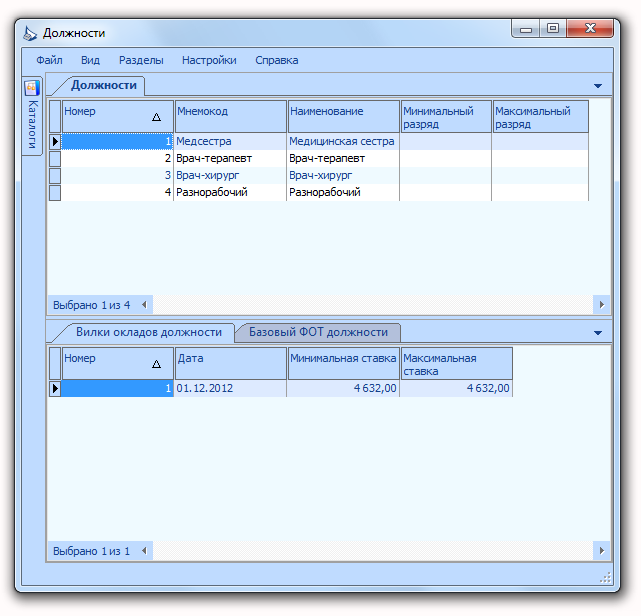Click the Максимальный разряд column header
641x616 pixels.
(540, 116)
